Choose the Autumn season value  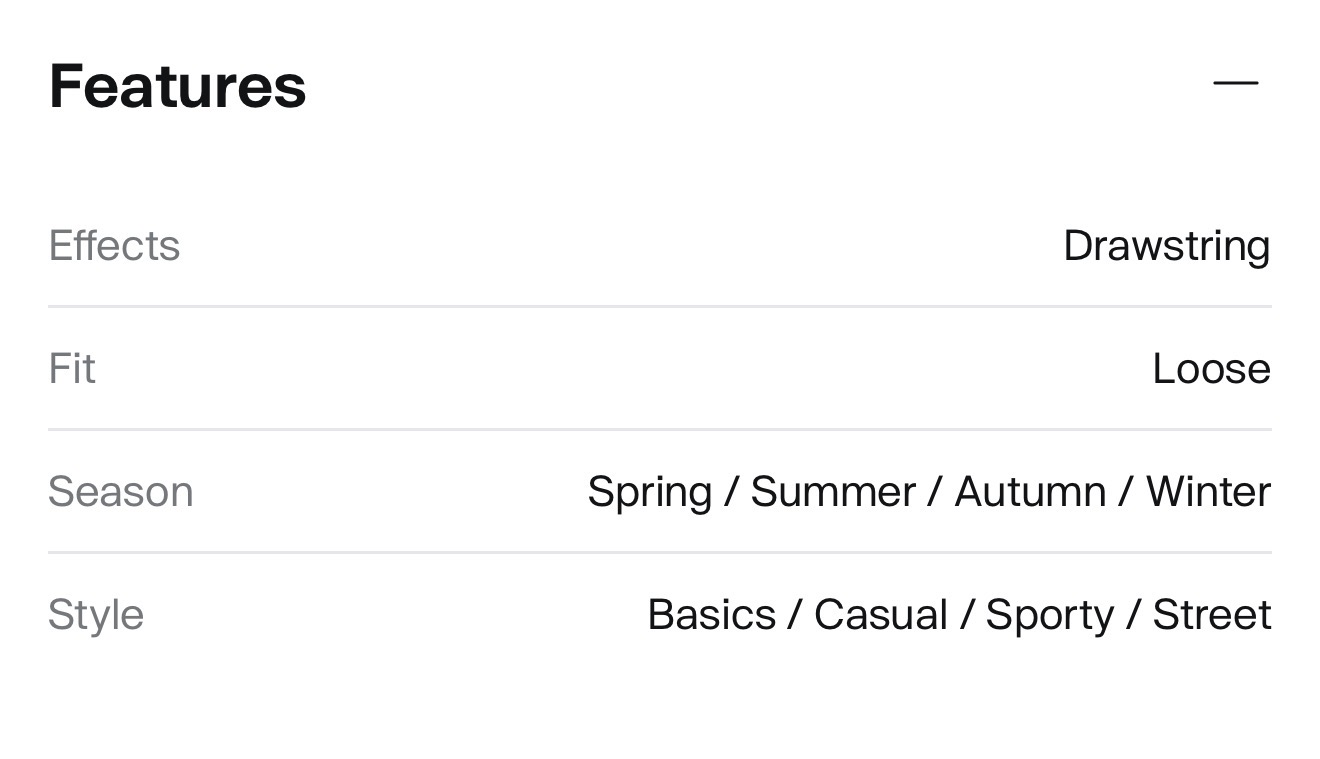[x=1030, y=492]
